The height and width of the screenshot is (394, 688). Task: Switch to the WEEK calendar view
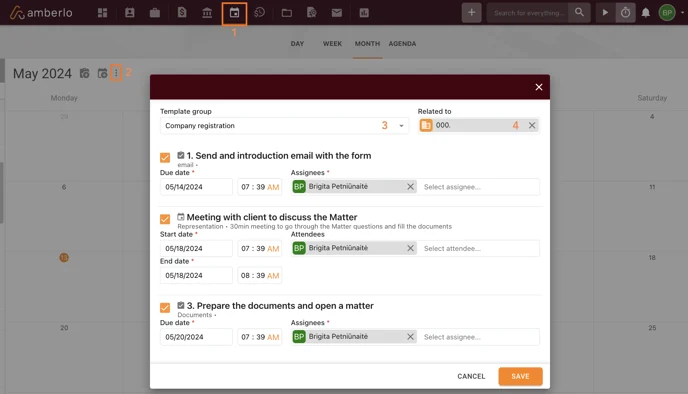[332, 44]
